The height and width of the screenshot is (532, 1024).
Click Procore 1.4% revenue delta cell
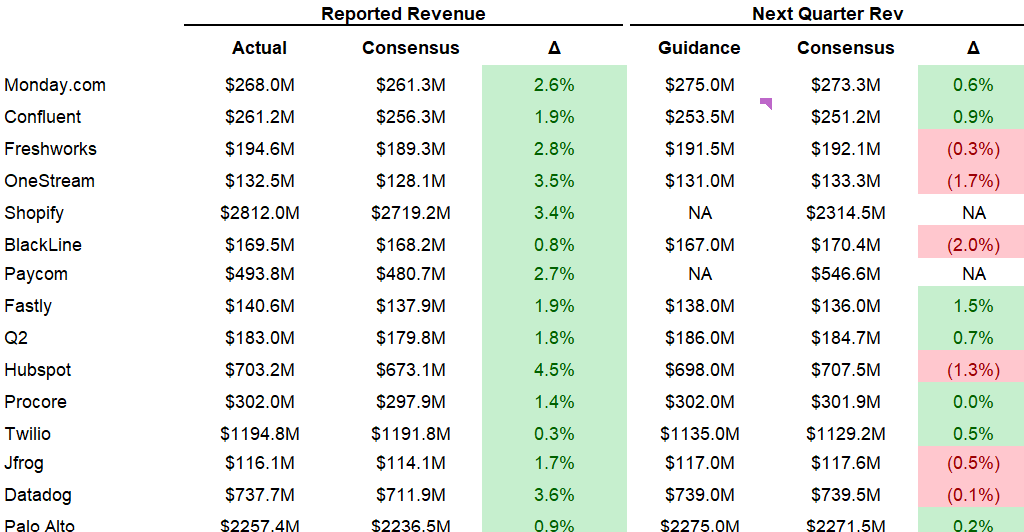click(554, 402)
